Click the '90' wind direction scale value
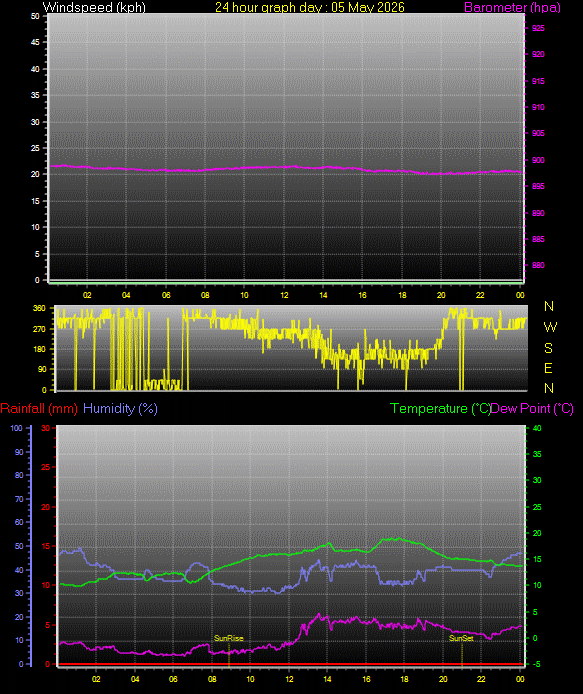 point(42,369)
